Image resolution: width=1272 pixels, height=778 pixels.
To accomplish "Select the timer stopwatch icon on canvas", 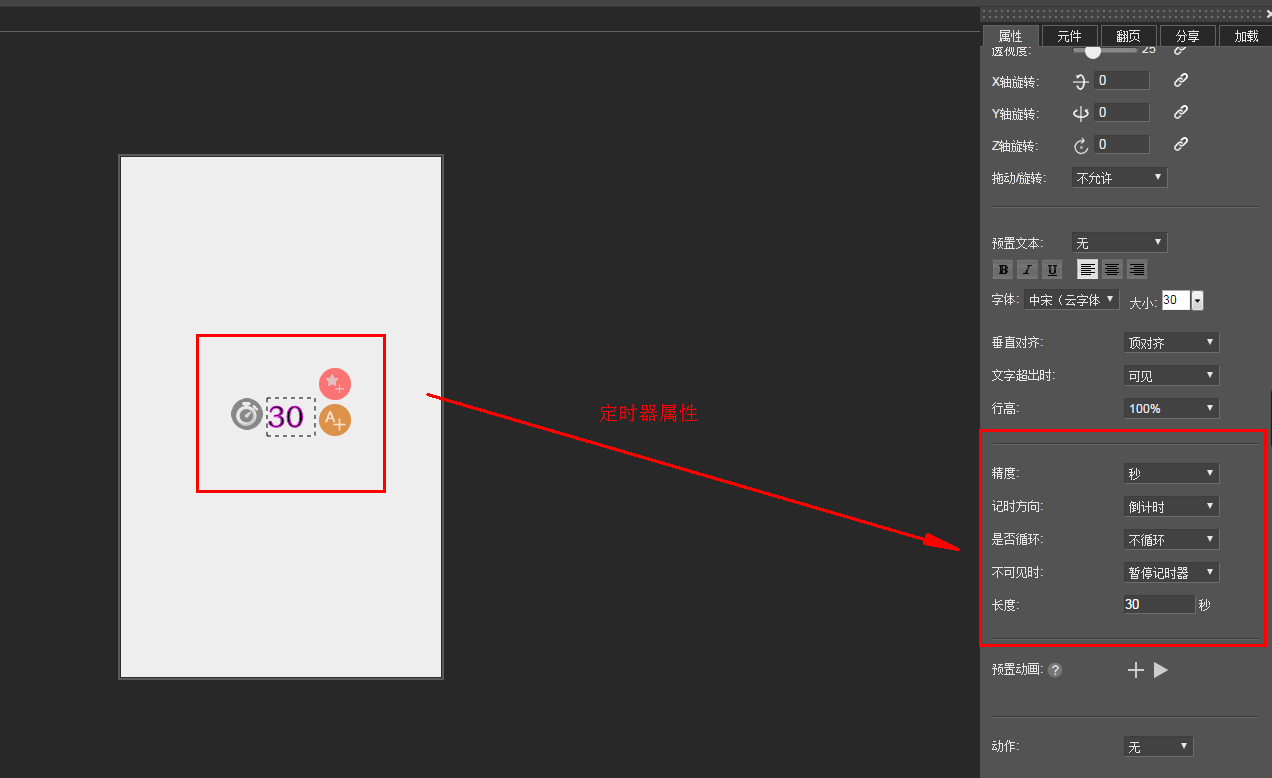I will pos(247,414).
